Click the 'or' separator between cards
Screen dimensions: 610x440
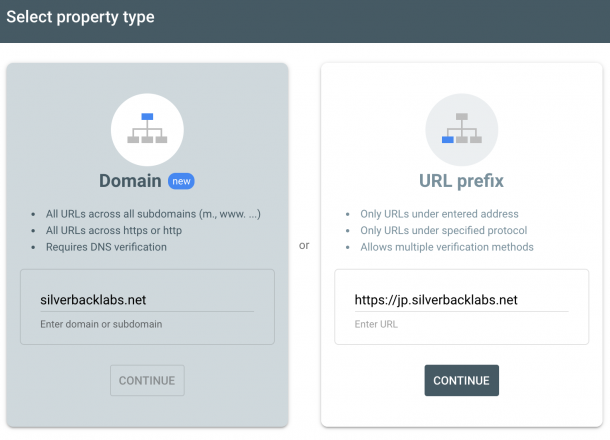(x=304, y=245)
